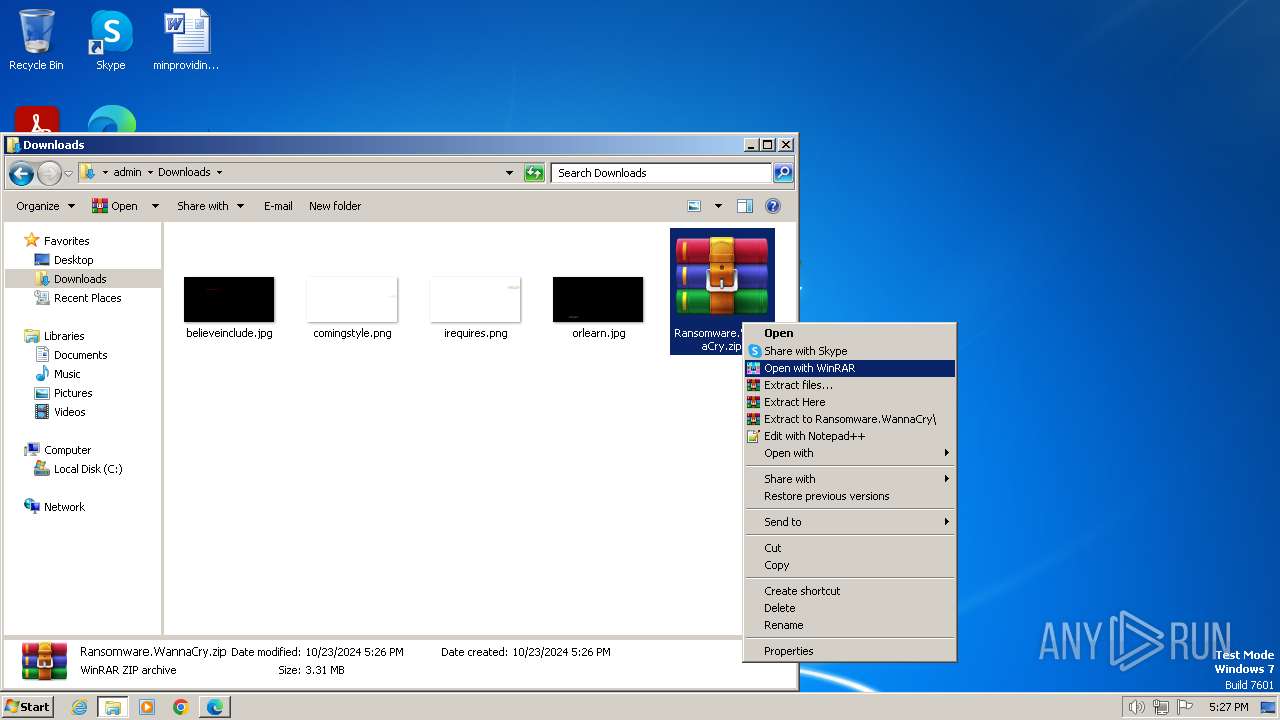Select Computer in the navigation pane
Screen dimensions: 1280x720
click(67, 450)
